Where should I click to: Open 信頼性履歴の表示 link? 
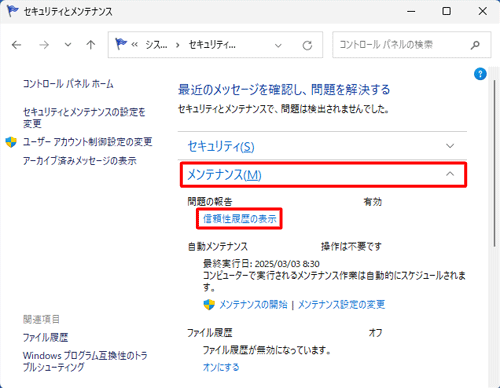[240, 219]
